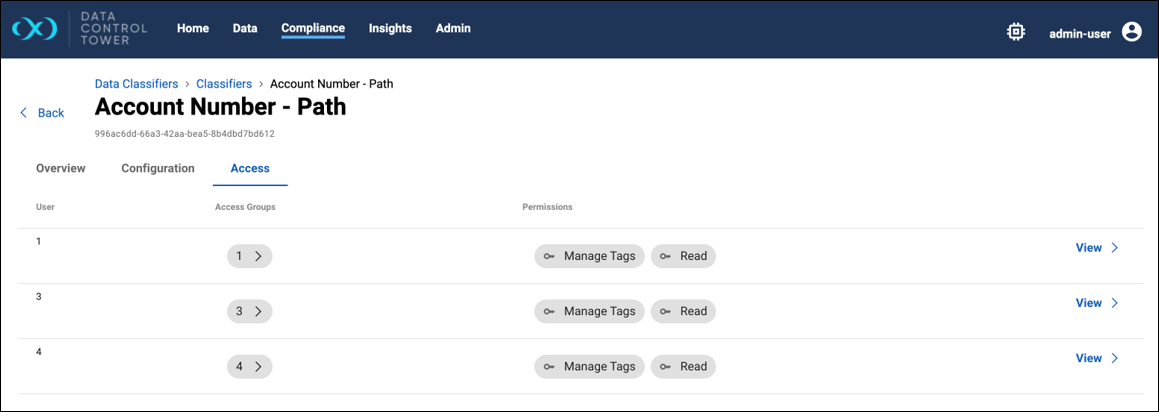Image resolution: width=1159 pixels, height=412 pixels.
Task: Expand access groups chip for user 1
Action: [249, 256]
